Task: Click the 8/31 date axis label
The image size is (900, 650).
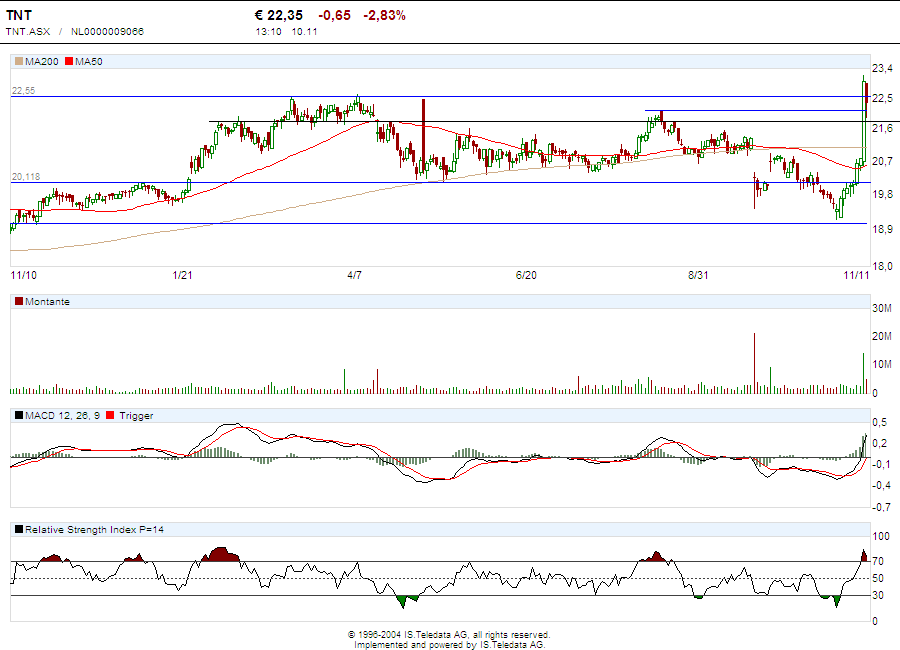Action: [698, 274]
